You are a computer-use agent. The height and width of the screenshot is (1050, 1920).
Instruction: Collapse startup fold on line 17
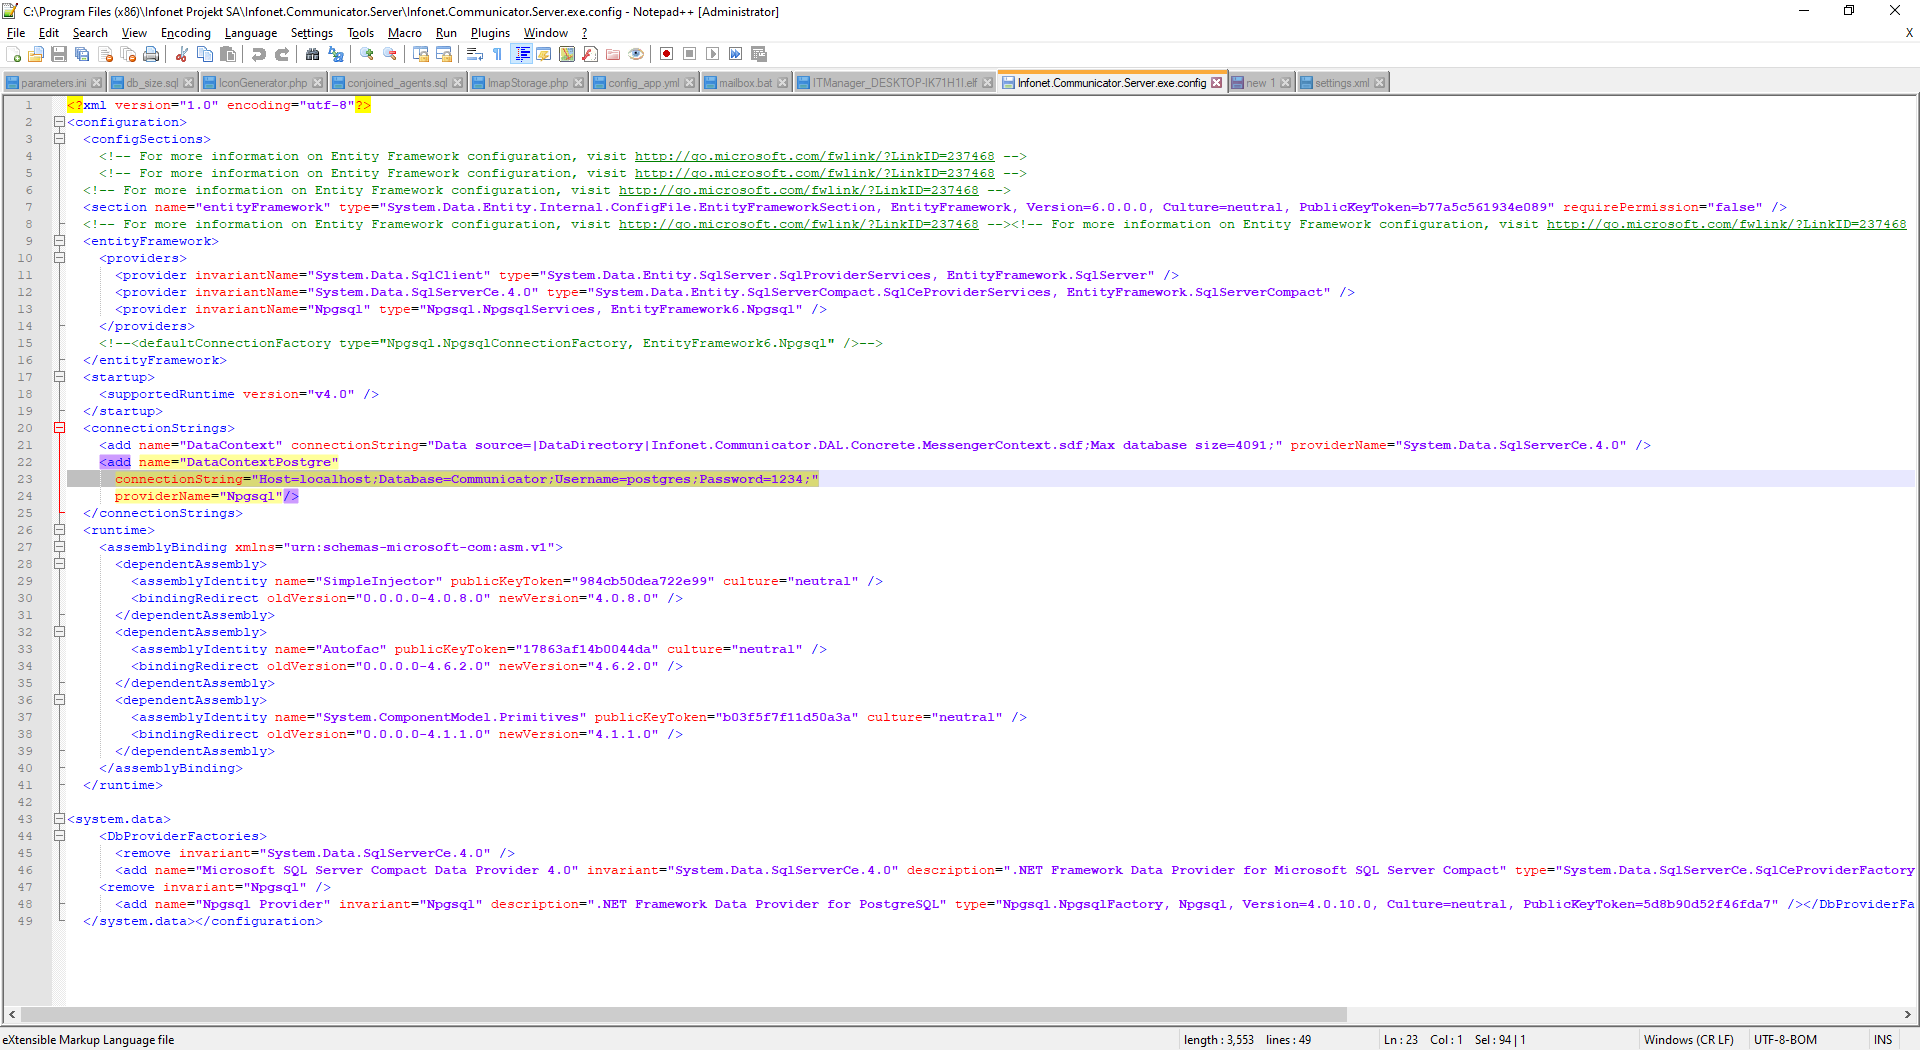click(59, 377)
